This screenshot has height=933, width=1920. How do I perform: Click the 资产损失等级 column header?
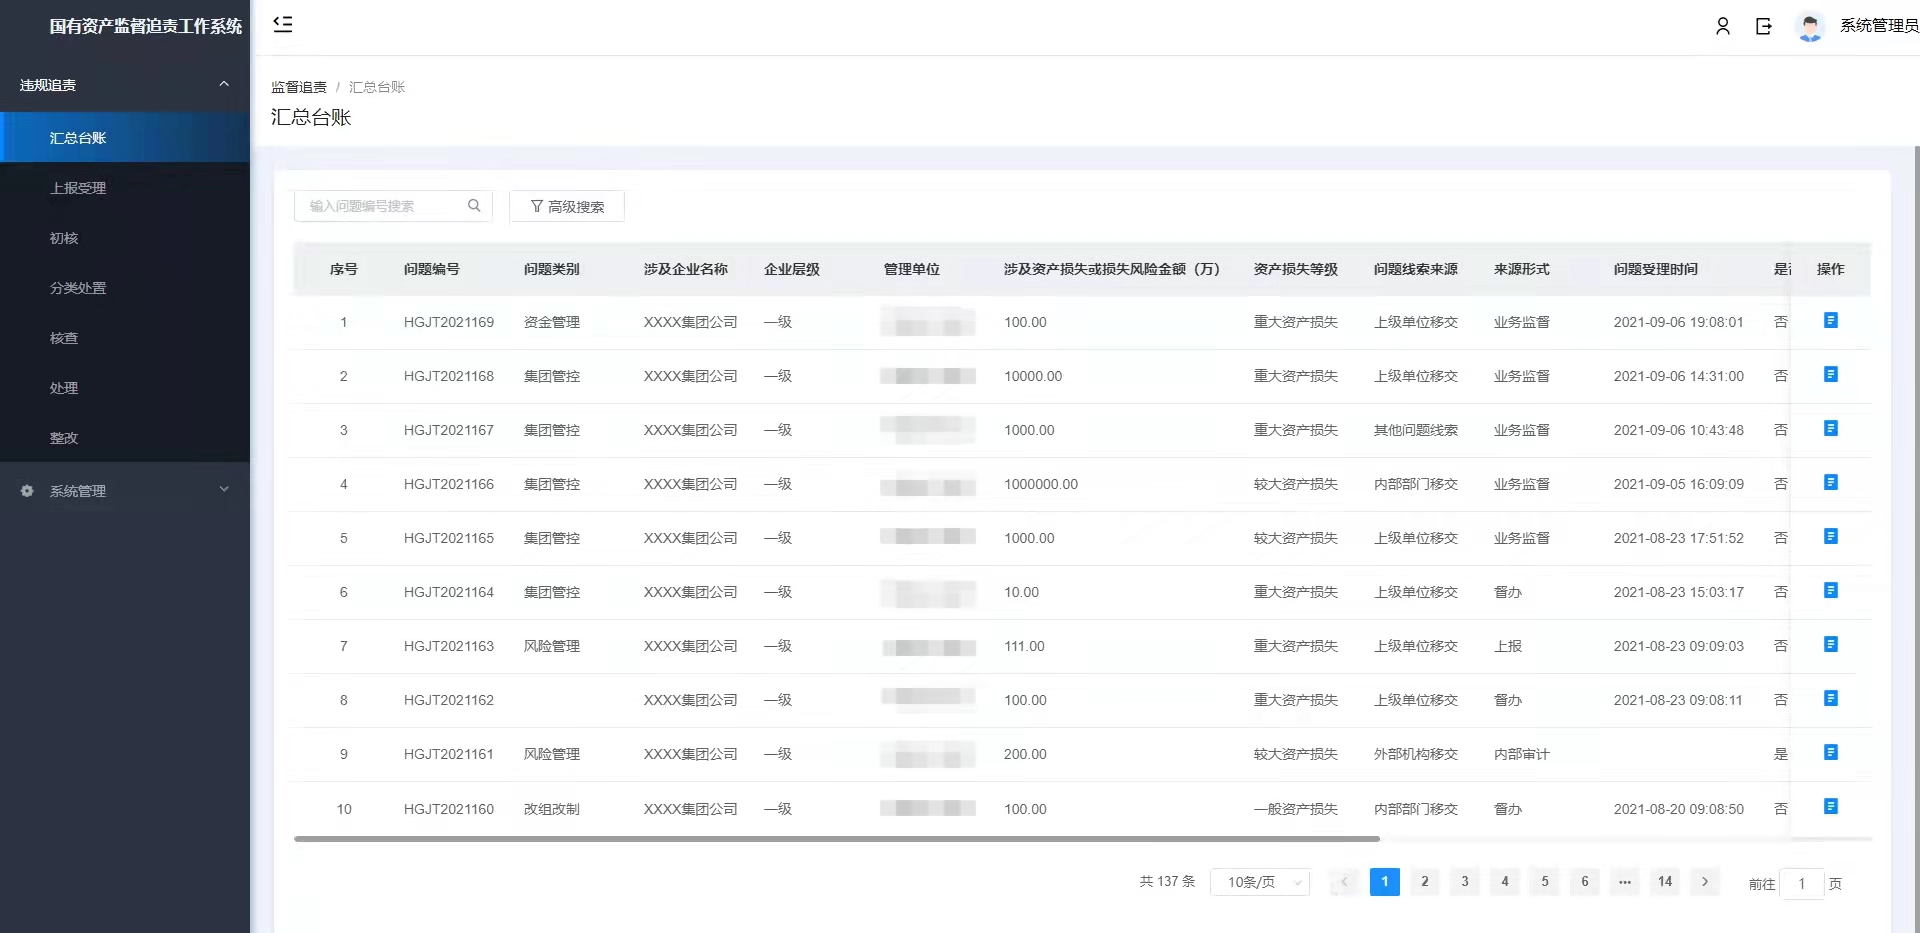[1296, 269]
